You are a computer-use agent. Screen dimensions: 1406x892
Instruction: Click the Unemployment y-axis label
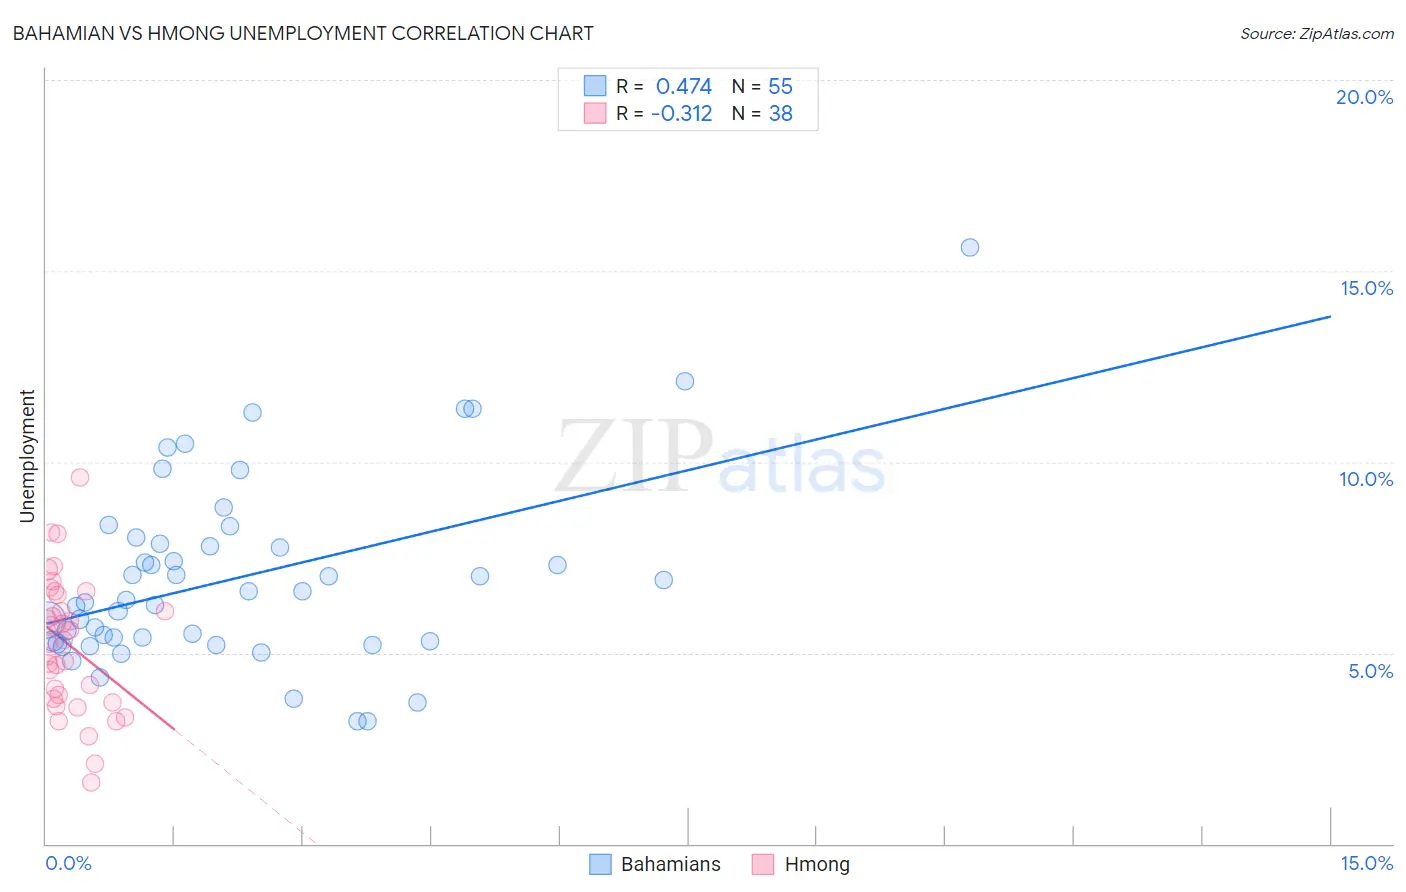(x=27, y=456)
